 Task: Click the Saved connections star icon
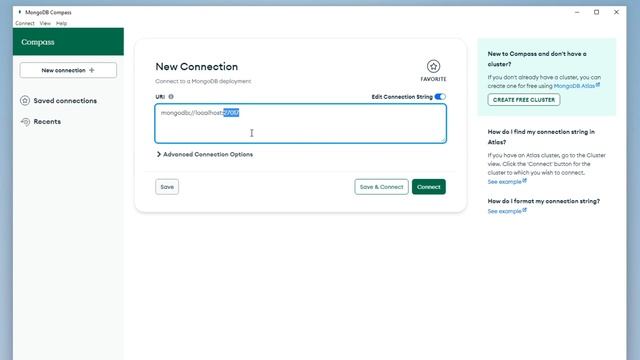(x=25, y=100)
